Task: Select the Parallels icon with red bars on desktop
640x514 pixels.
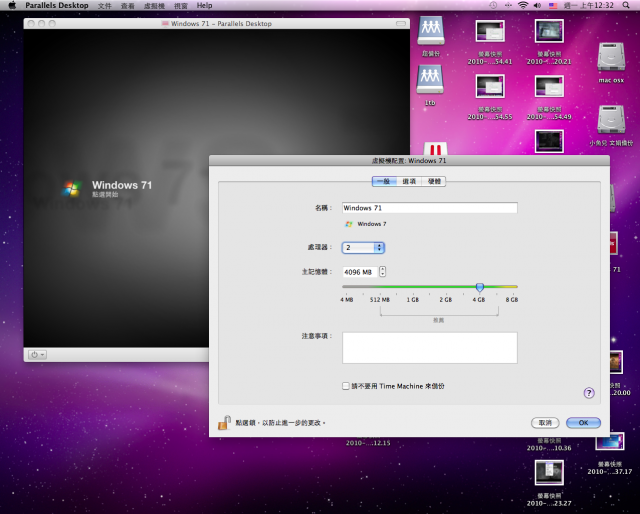Action: [x=435, y=149]
